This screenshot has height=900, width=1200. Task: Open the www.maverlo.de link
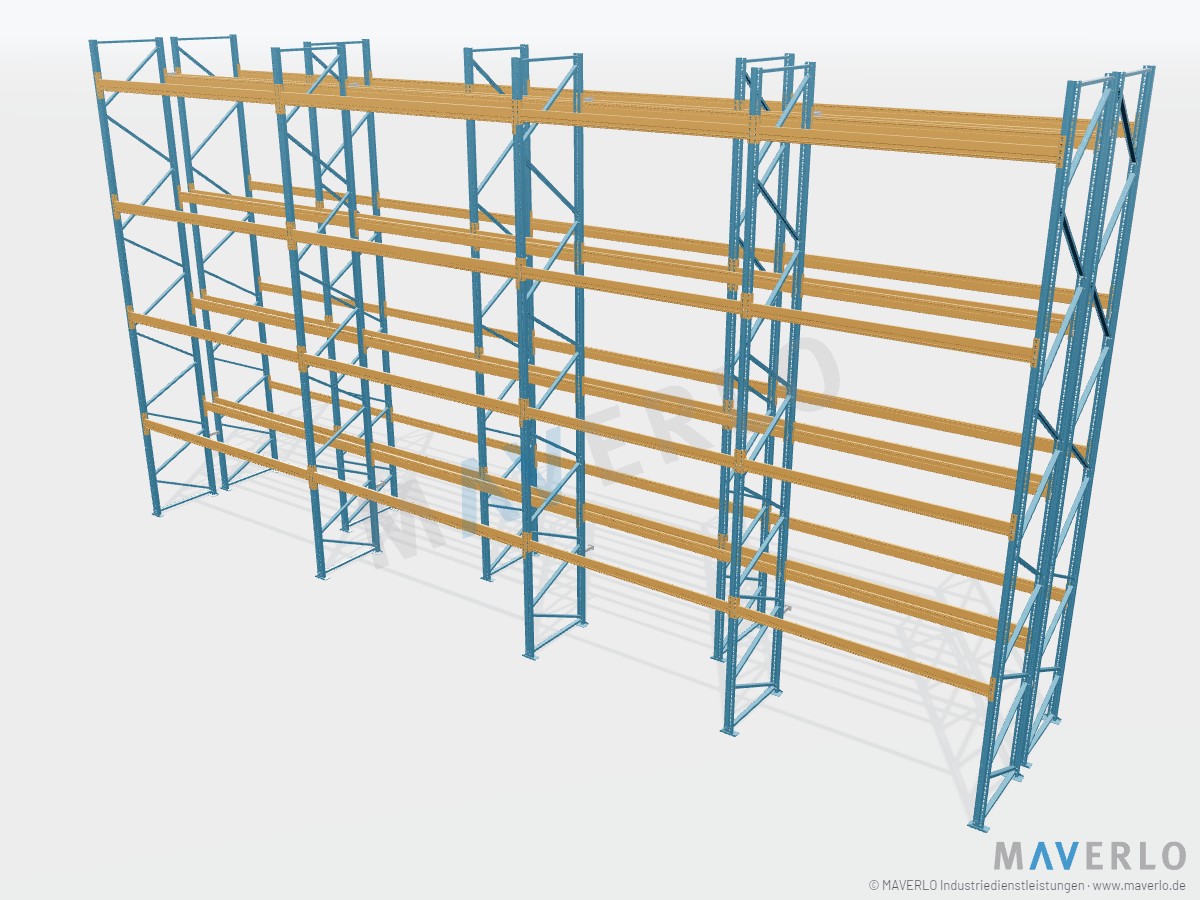pos(1140,885)
